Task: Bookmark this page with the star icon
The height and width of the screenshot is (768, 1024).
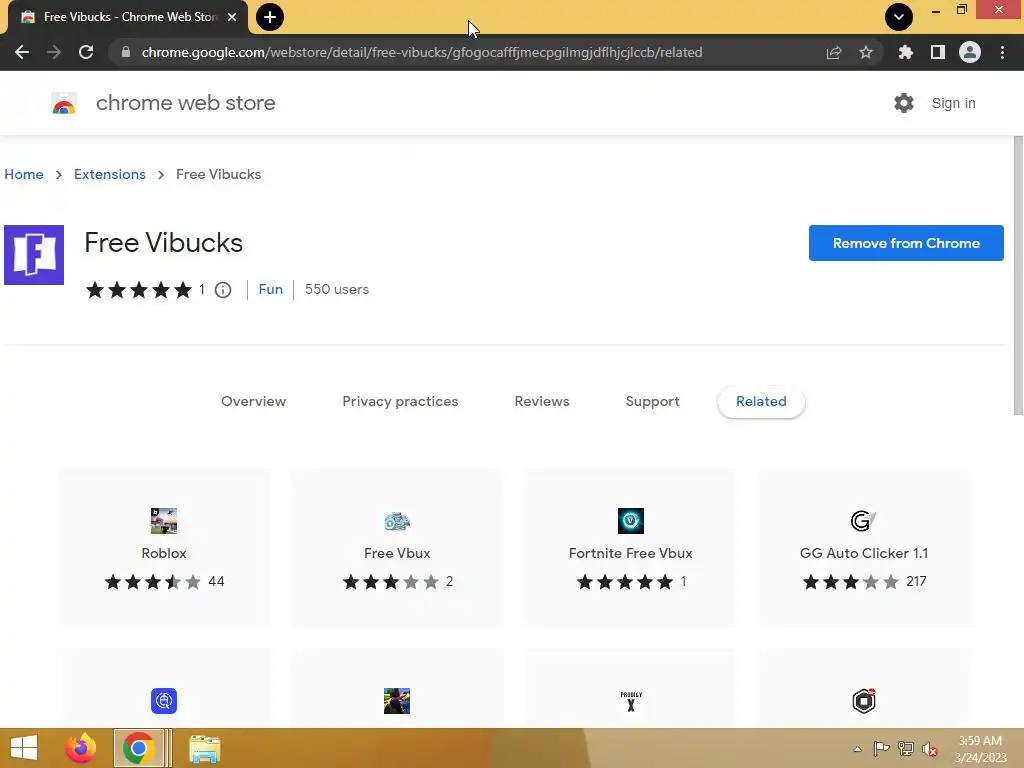Action: [x=866, y=52]
